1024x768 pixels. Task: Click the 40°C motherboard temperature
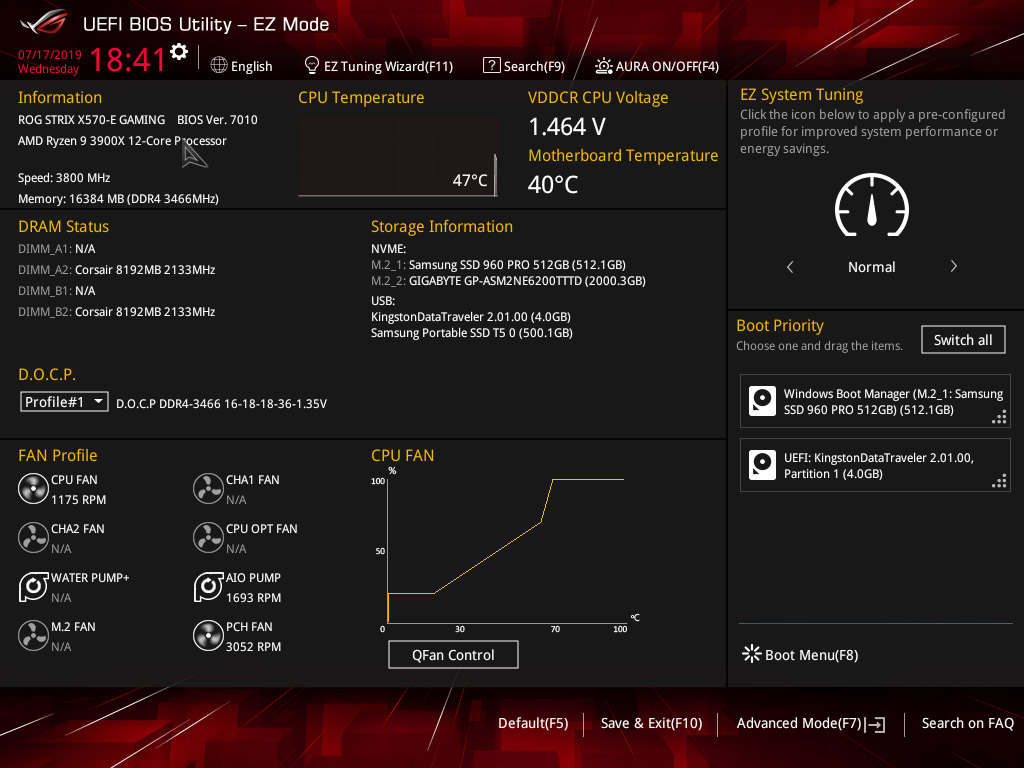point(553,185)
